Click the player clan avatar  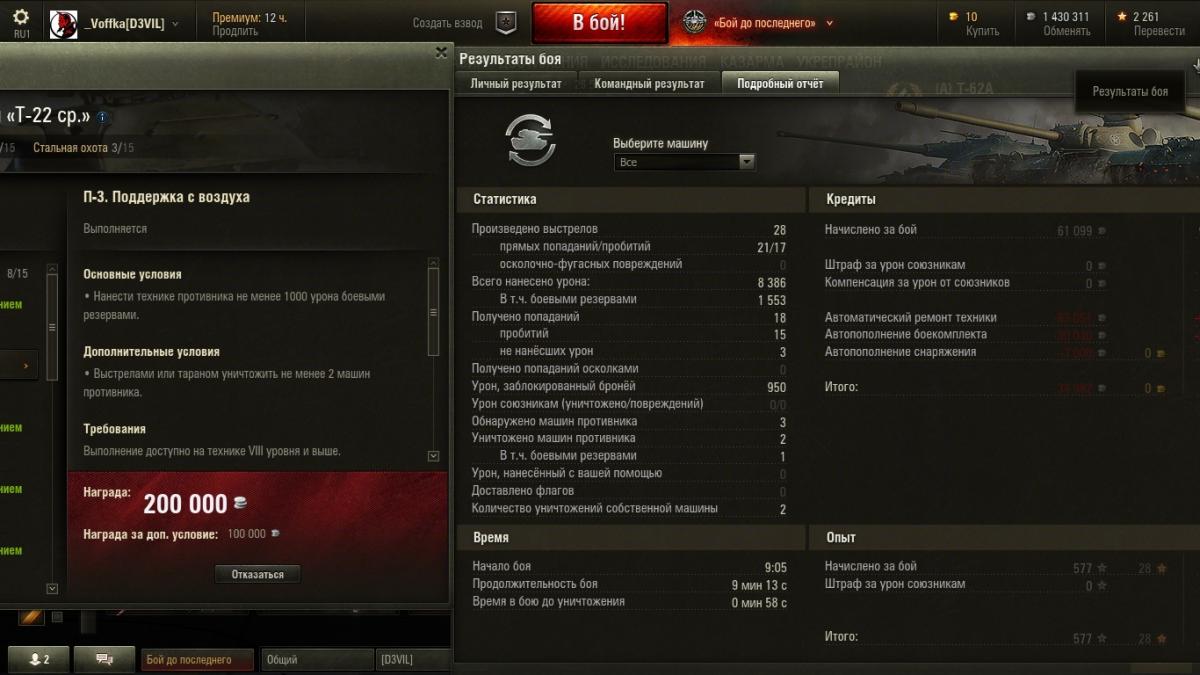click(63, 23)
